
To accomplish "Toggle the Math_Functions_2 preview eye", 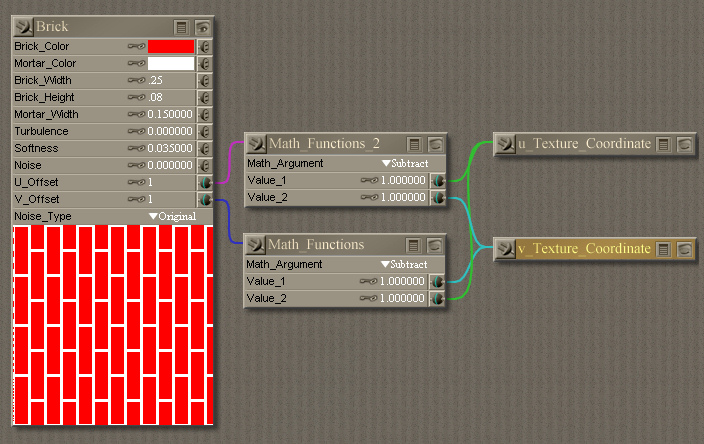I will (x=435, y=145).
